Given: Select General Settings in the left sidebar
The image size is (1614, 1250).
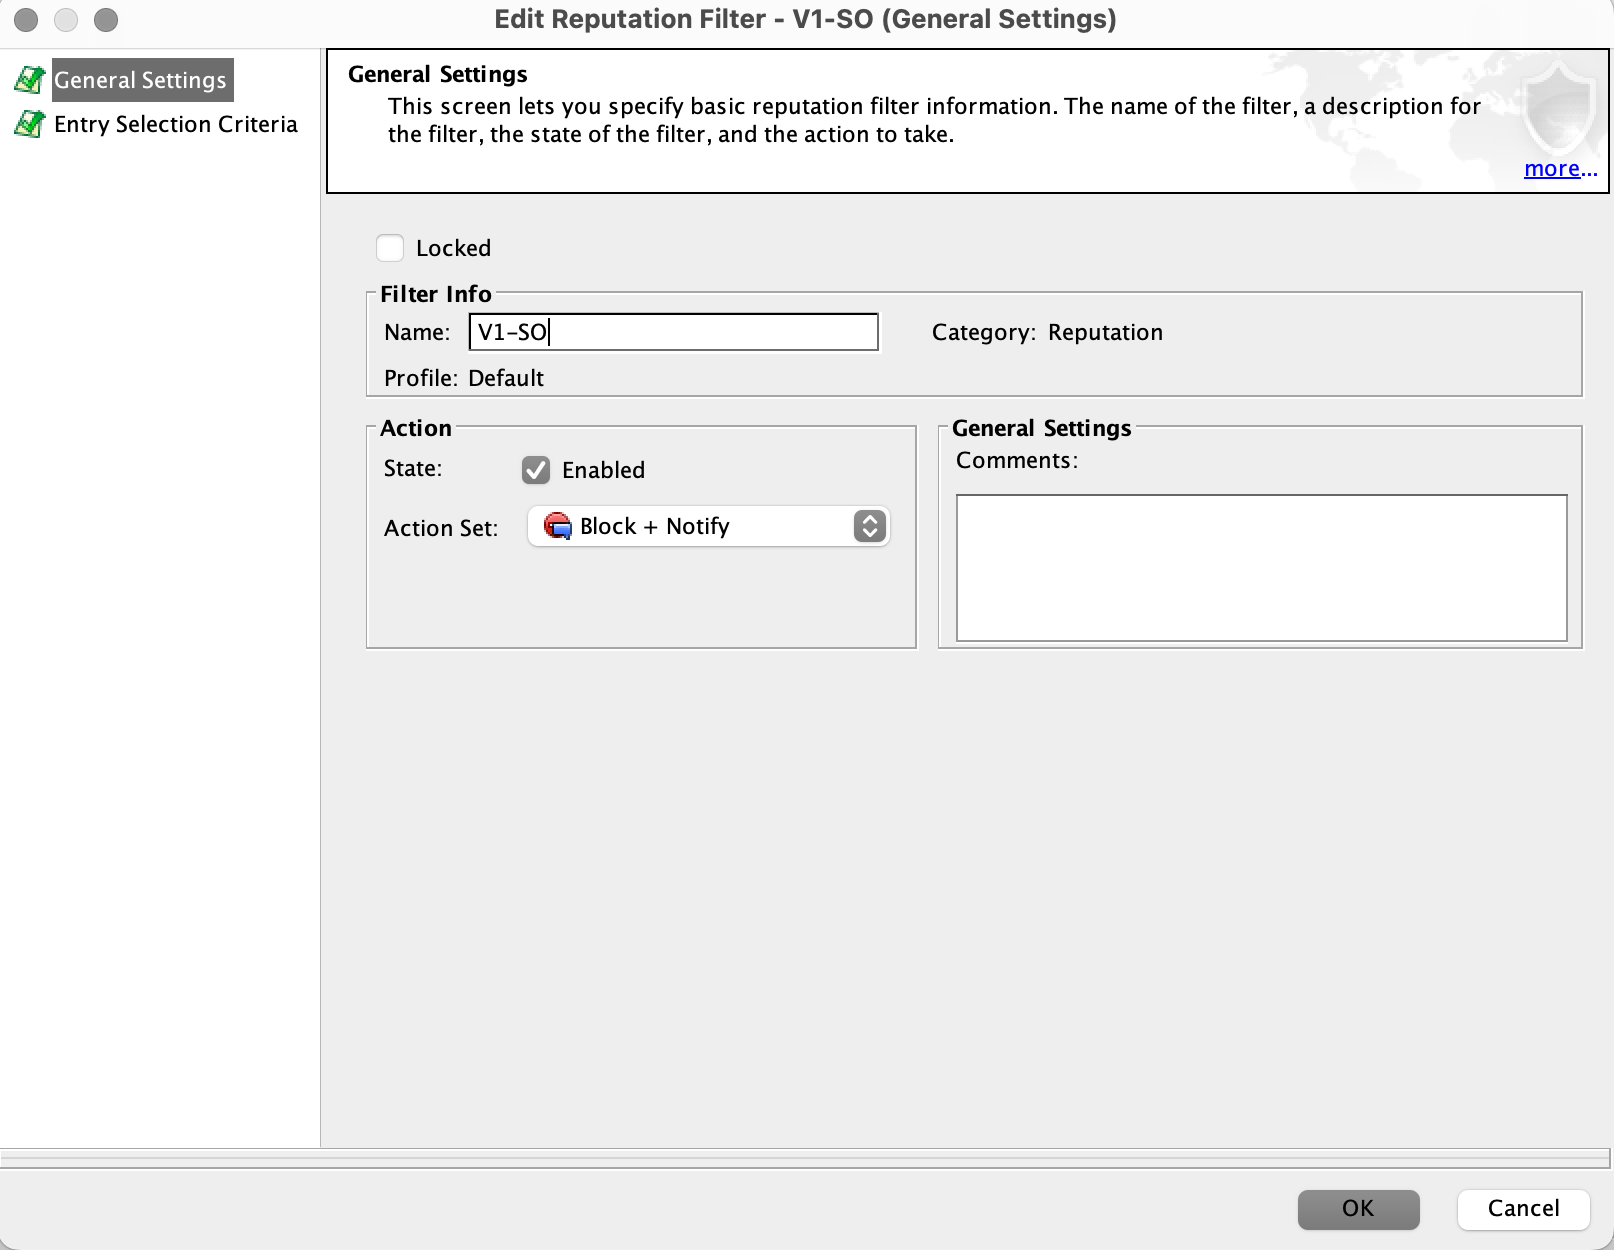Looking at the screenshot, I should point(141,80).
